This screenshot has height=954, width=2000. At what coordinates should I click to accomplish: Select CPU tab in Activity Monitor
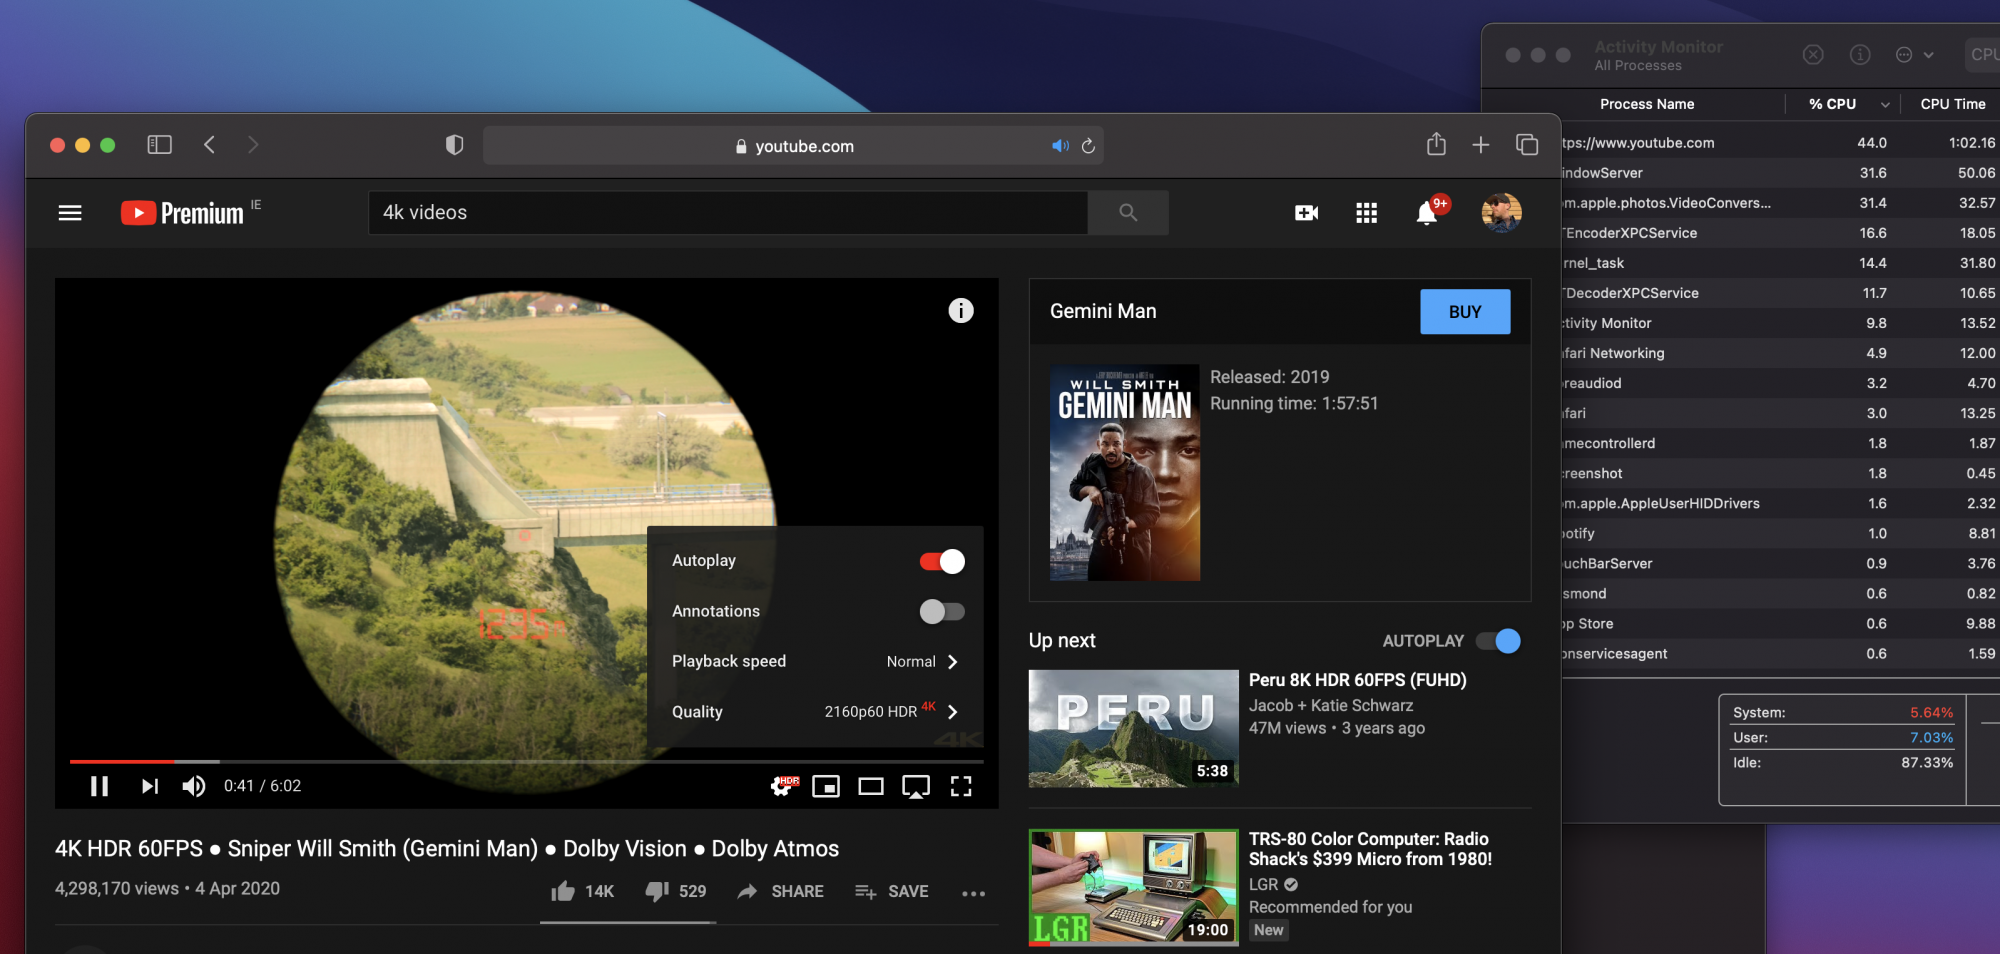[1984, 55]
